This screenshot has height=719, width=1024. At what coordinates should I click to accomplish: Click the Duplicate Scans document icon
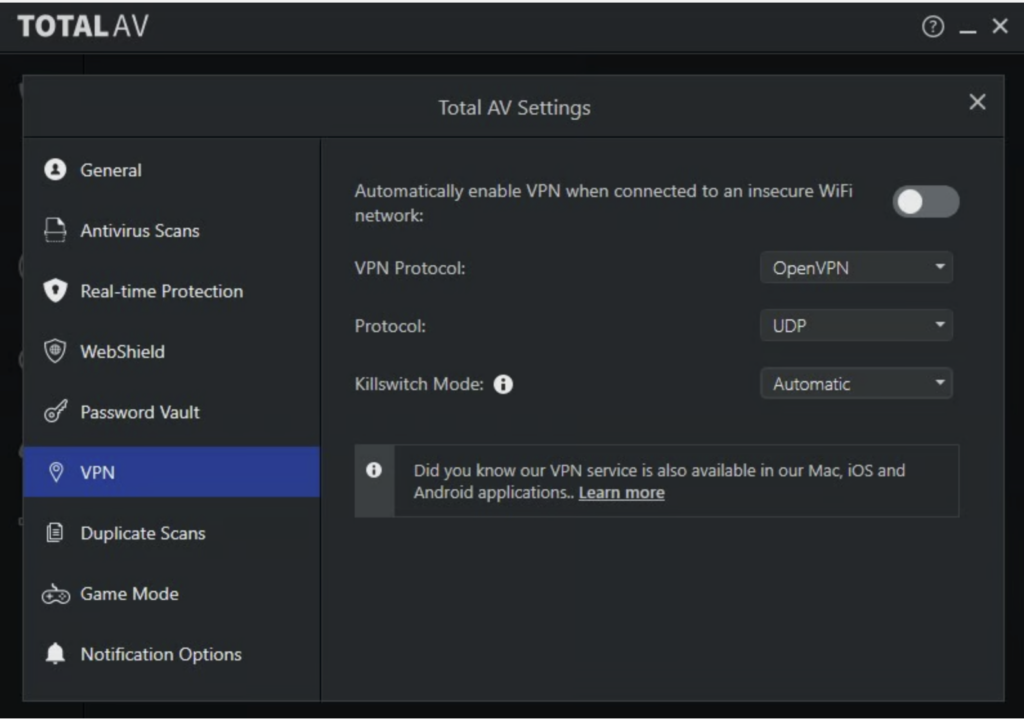click(x=56, y=533)
